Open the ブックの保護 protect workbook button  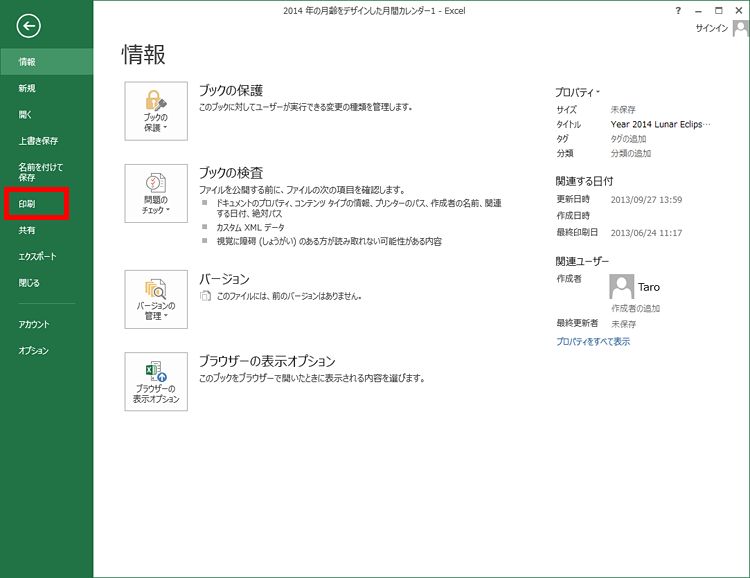click(156, 111)
